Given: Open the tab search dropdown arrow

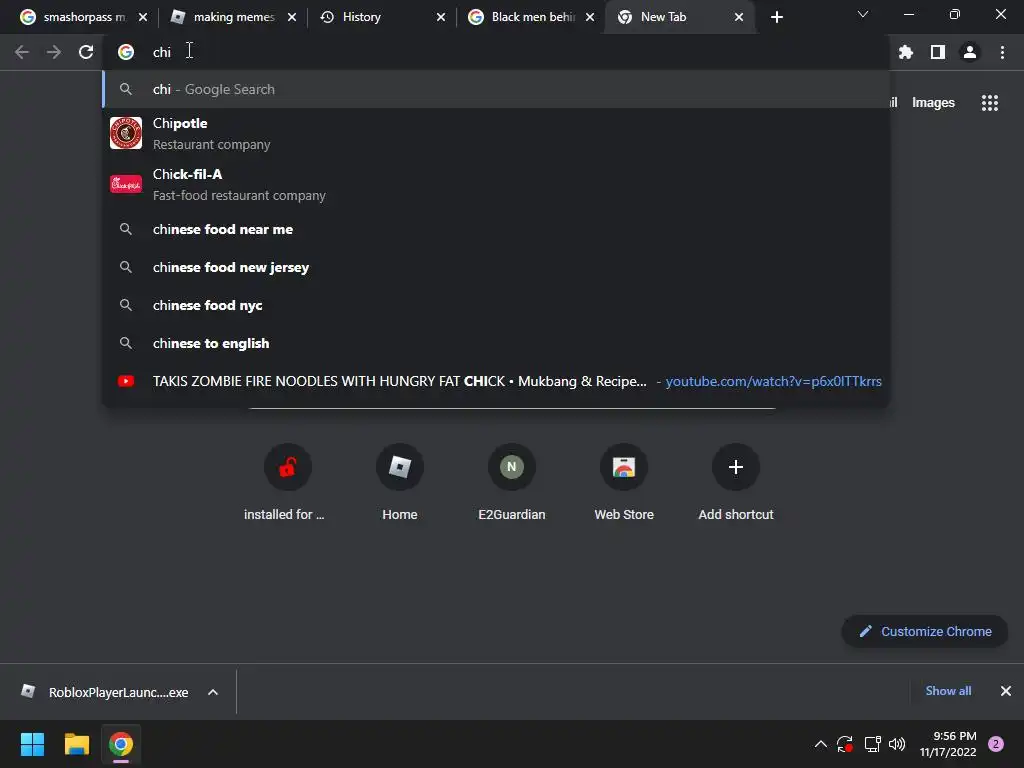Looking at the screenshot, I should (x=863, y=14).
